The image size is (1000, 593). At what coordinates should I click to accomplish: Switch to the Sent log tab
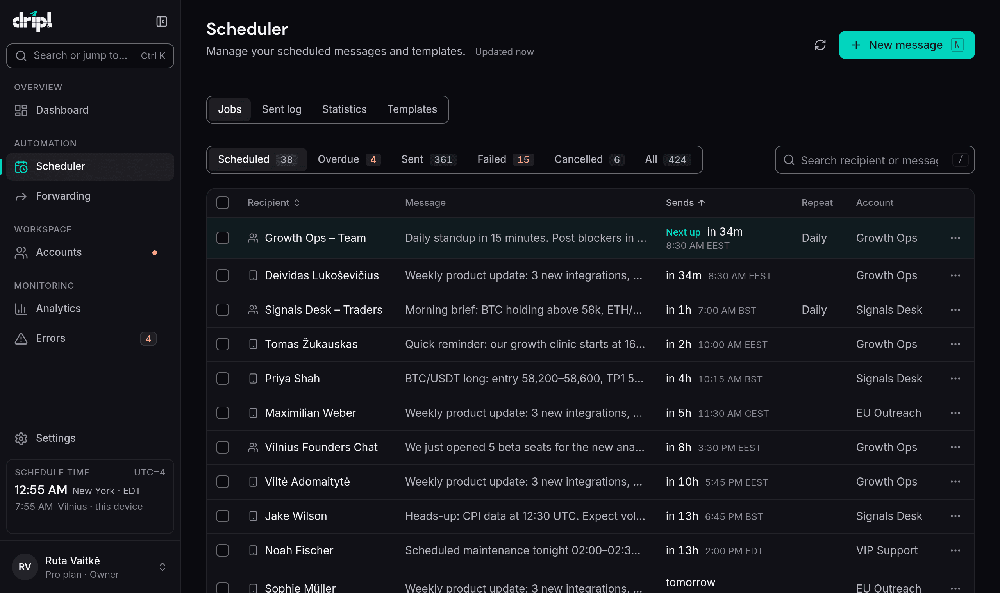tap(282, 110)
